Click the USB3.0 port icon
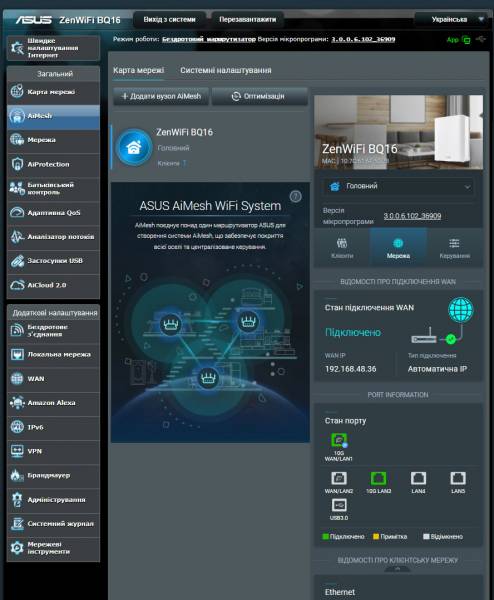 tap(339, 505)
